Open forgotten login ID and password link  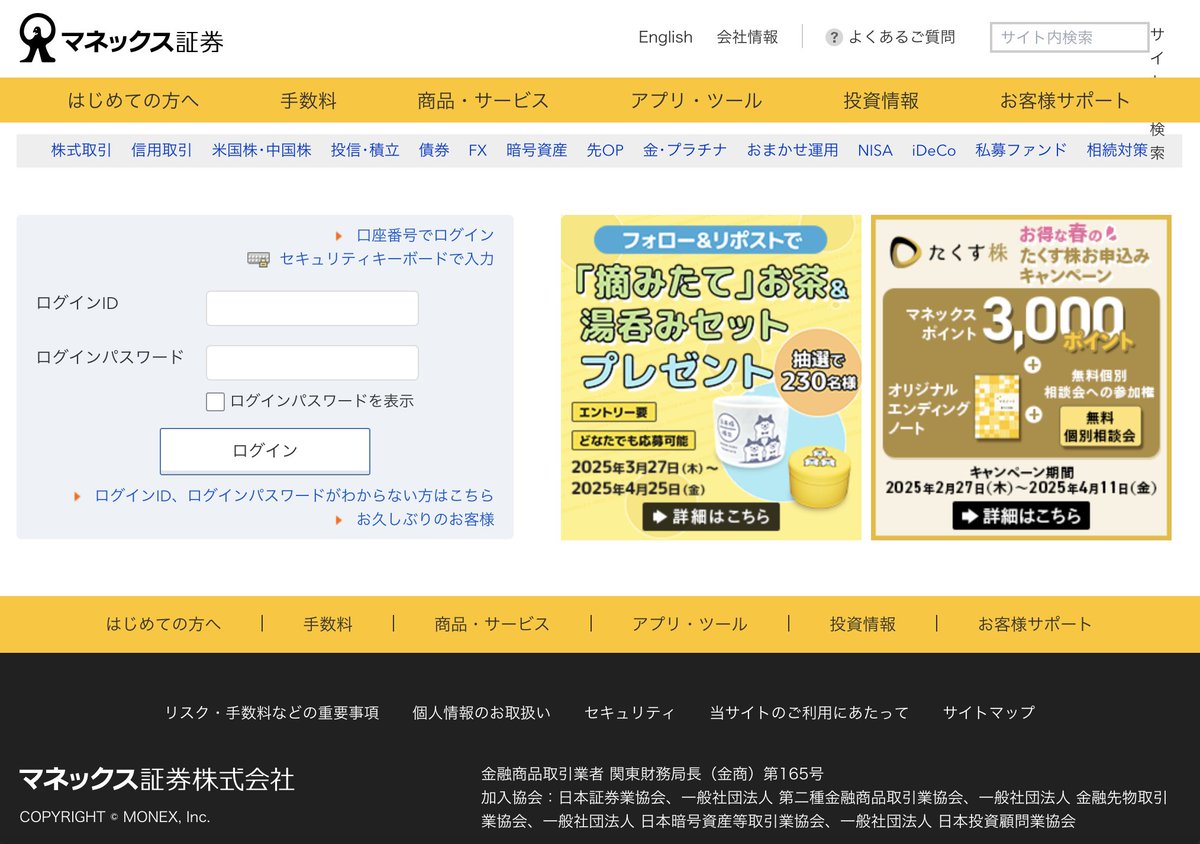(294, 496)
